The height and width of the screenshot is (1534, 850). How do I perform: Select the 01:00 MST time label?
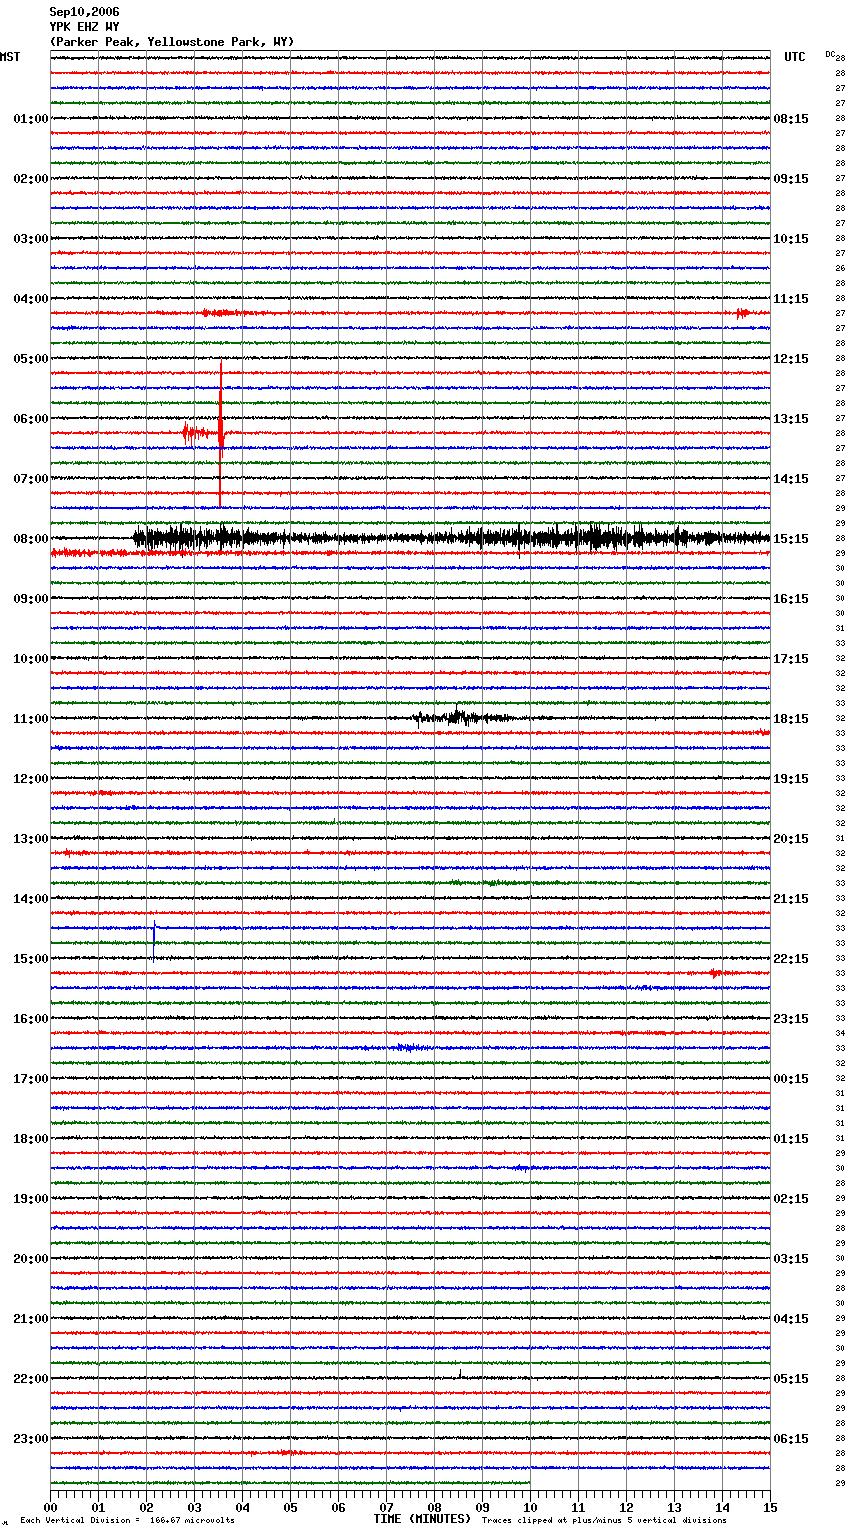click(30, 119)
